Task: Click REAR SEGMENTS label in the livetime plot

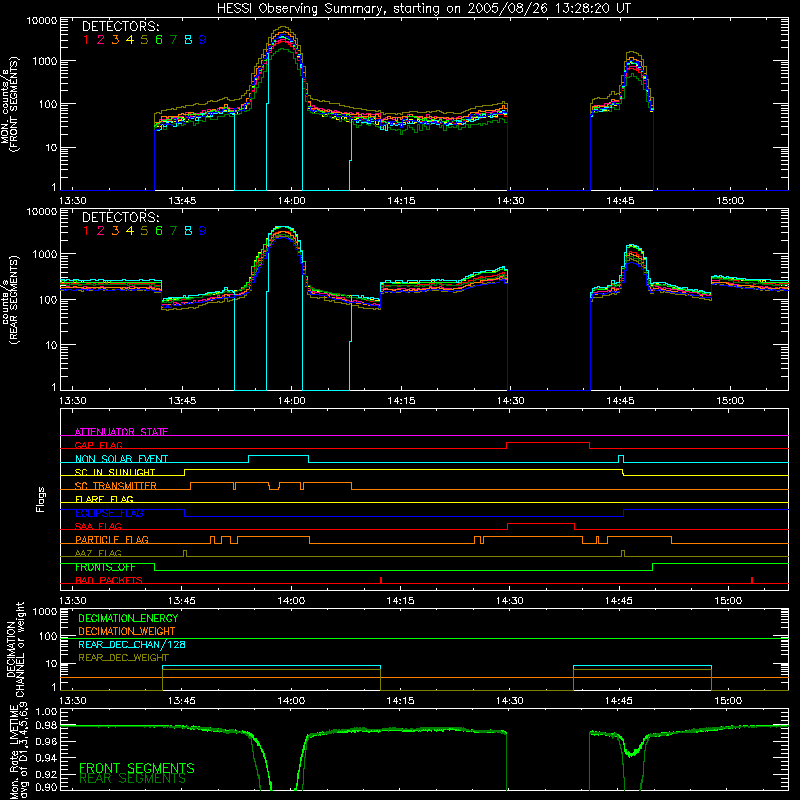Action: click(133, 779)
